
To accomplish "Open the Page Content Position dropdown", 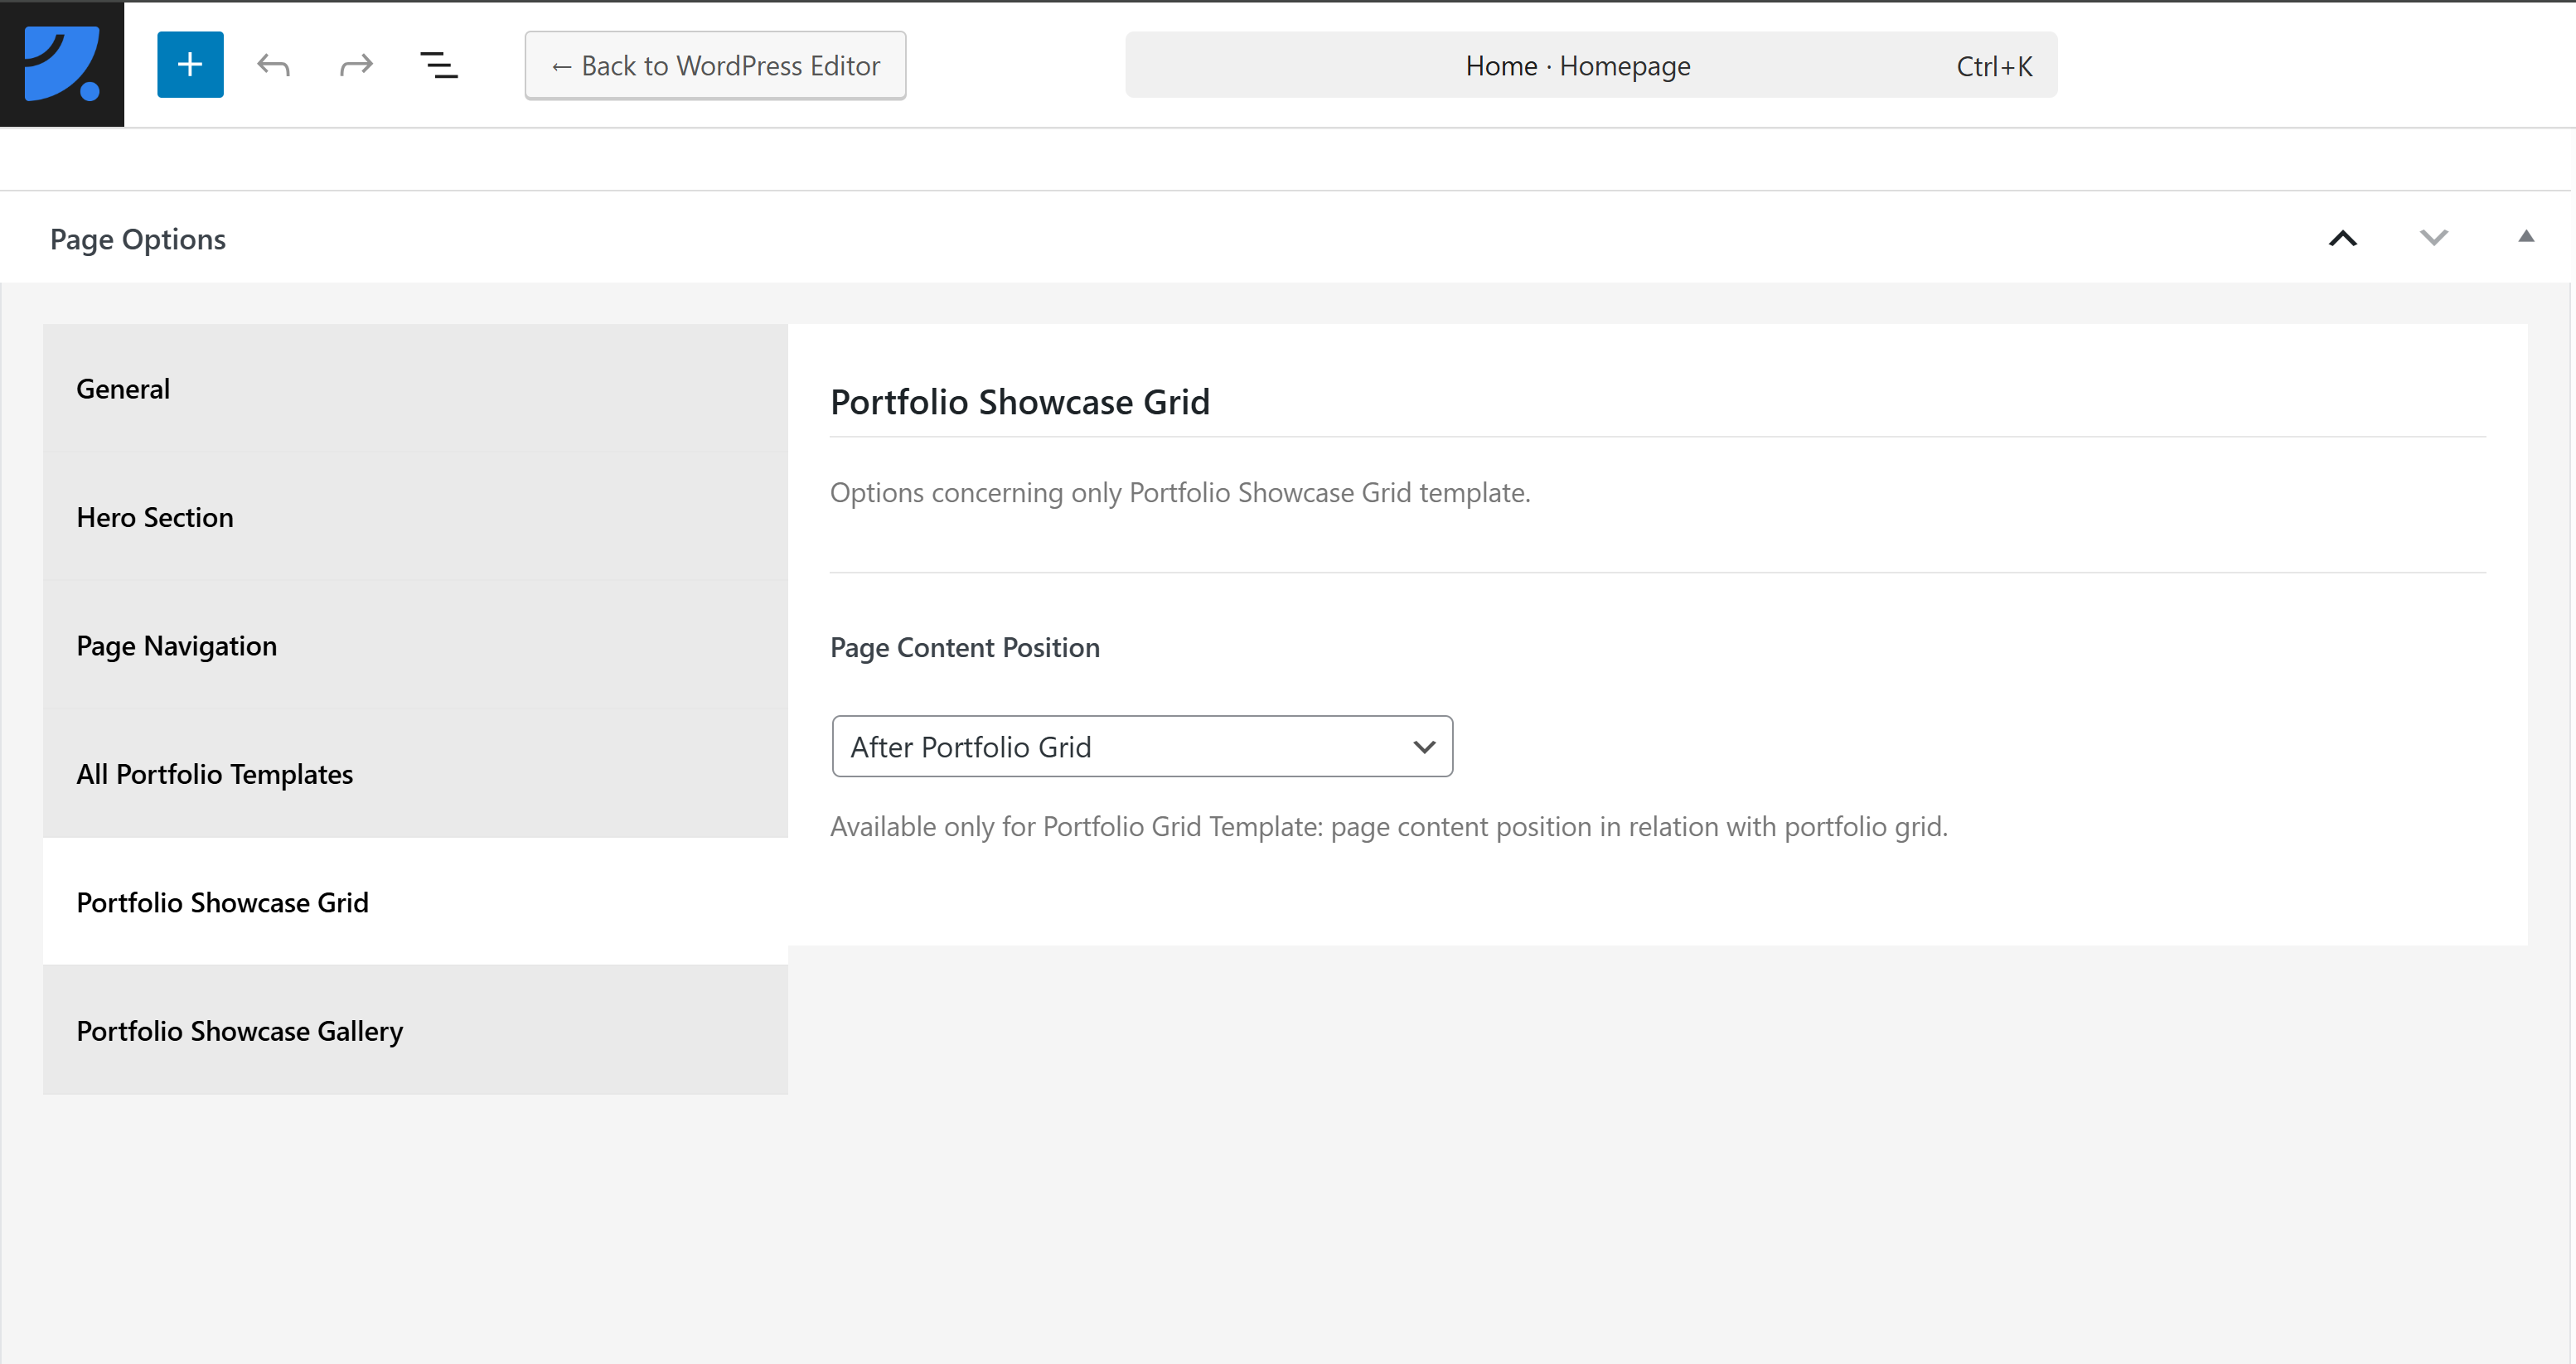I will click(x=1142, y=746).
